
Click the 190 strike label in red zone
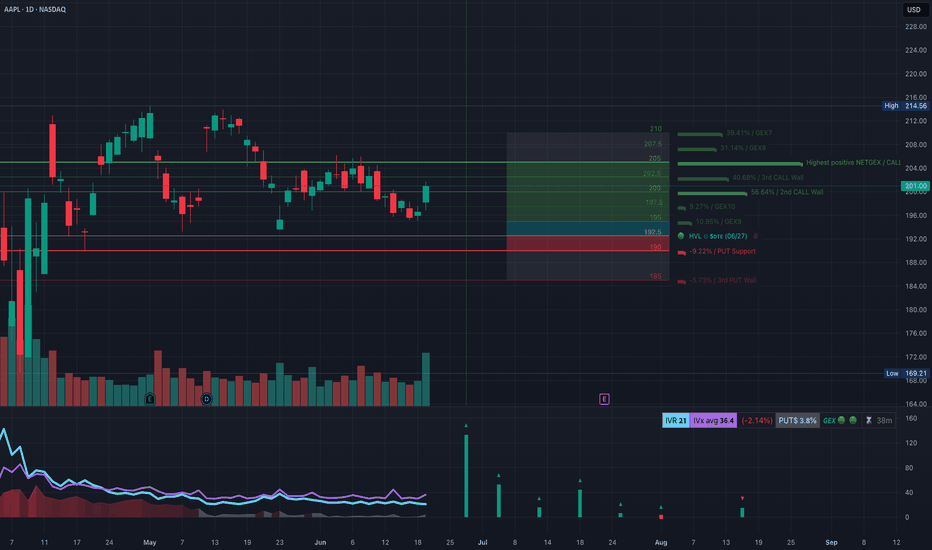coord(655,247)
